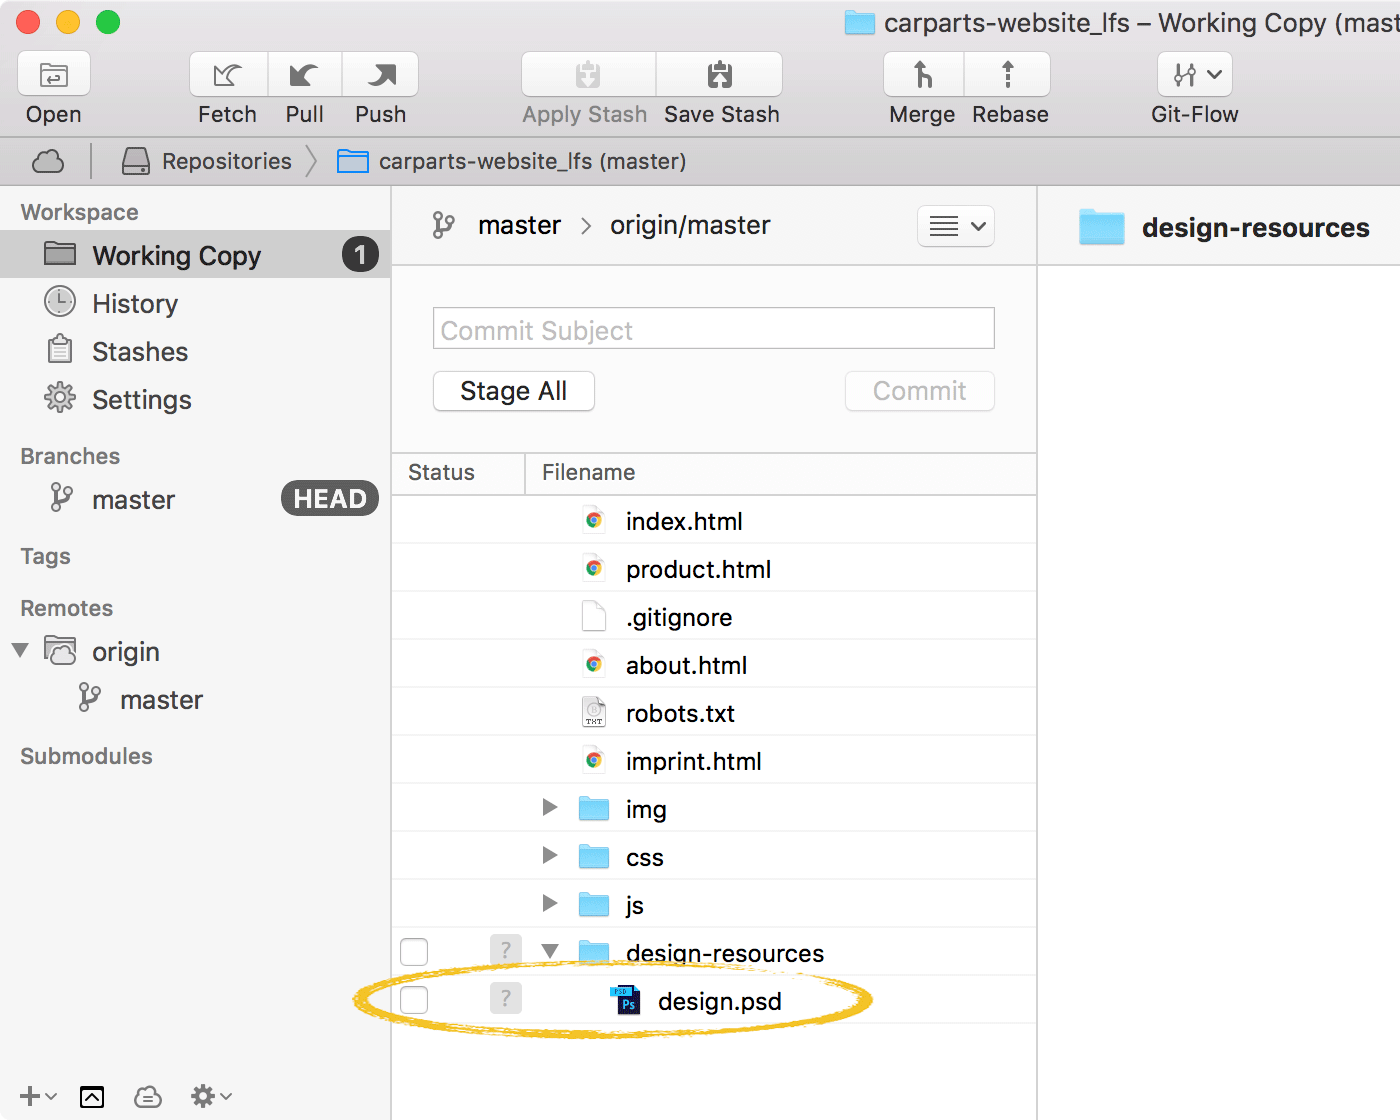
Task: Click the Save Stash icon
Action: click(x=720, y=75)
